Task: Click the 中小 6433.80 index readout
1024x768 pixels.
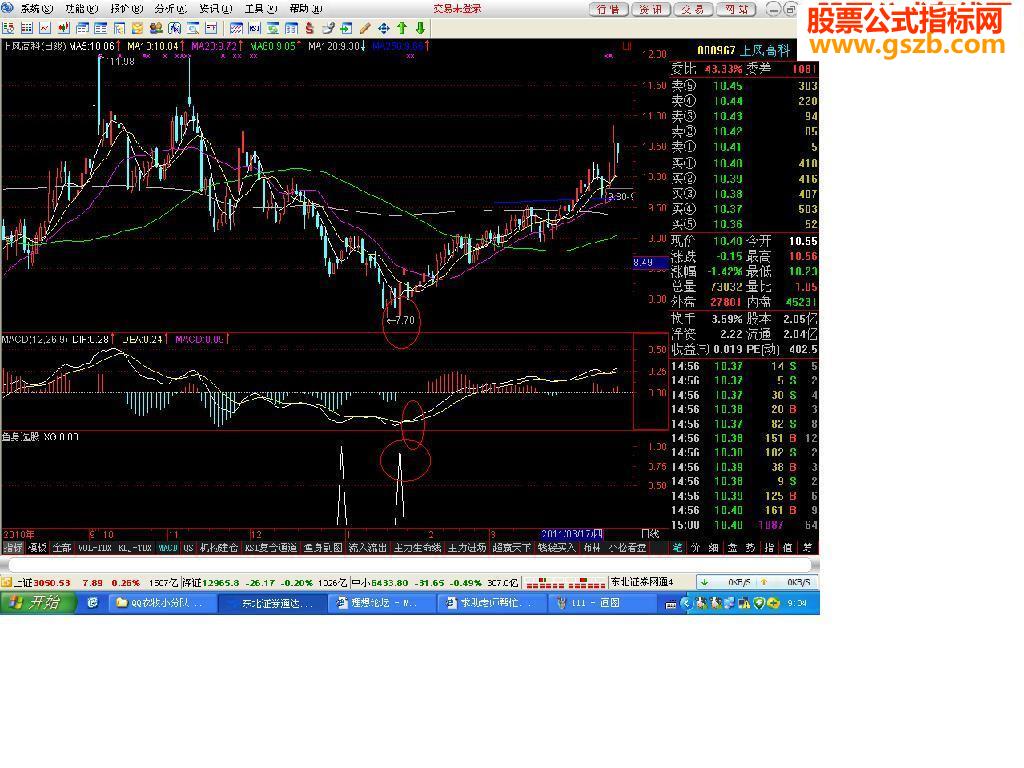Action: tap(380, 582)
